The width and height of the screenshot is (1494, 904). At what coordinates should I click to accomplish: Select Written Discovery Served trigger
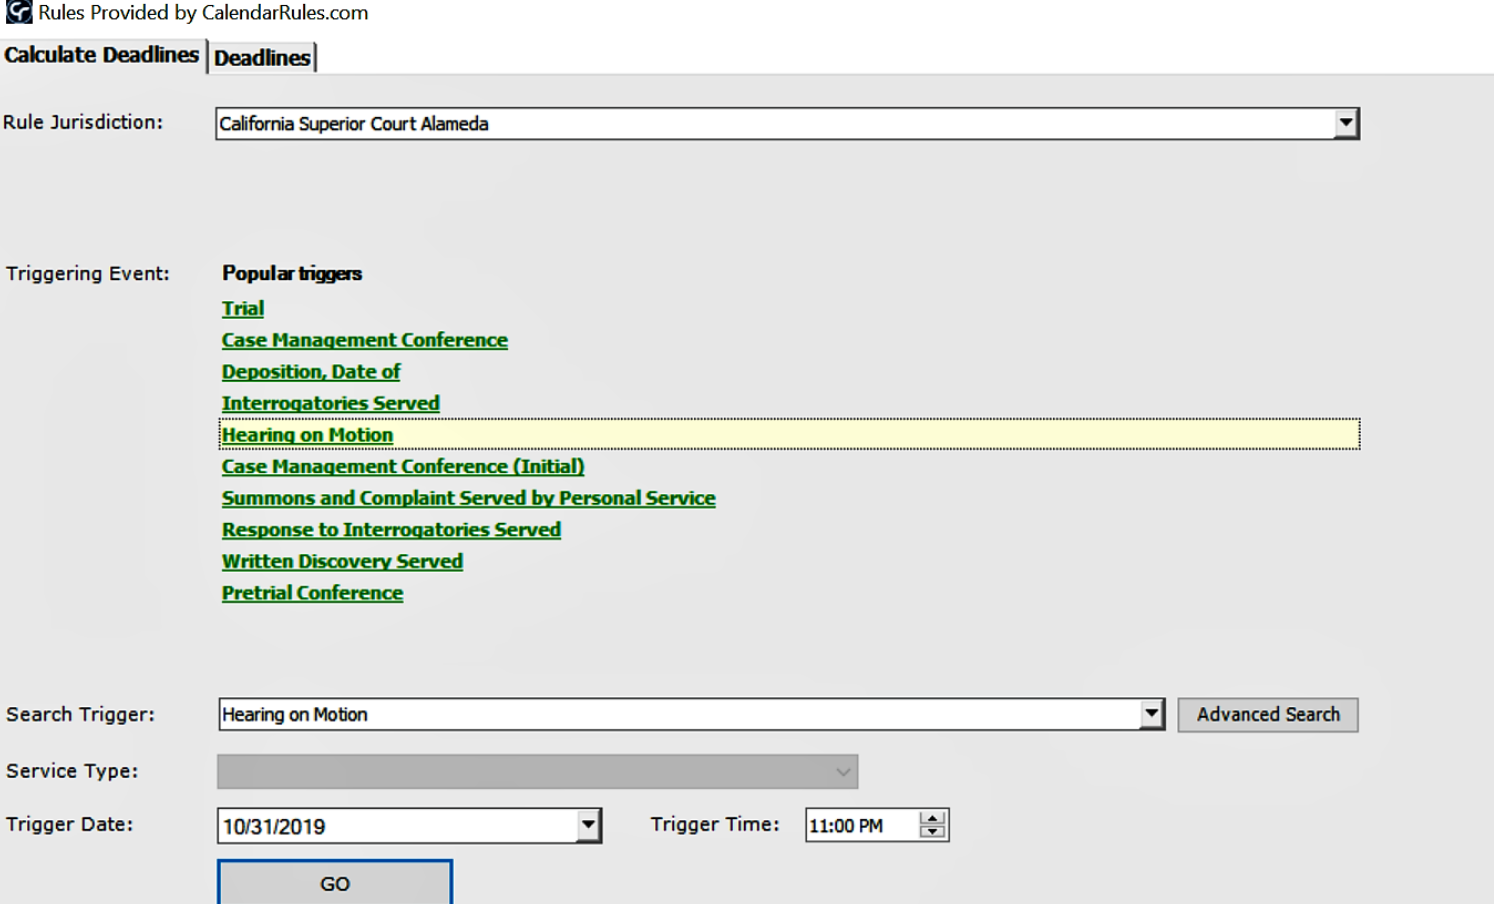tap(342, 561)
